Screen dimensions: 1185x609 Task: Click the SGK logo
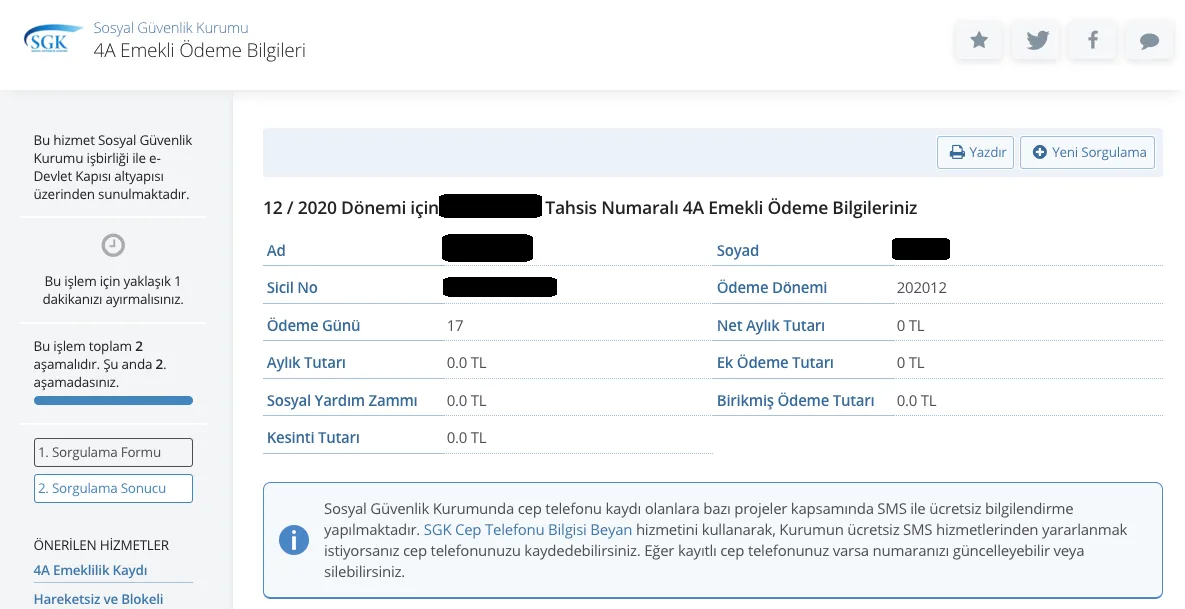click(53, 39)
